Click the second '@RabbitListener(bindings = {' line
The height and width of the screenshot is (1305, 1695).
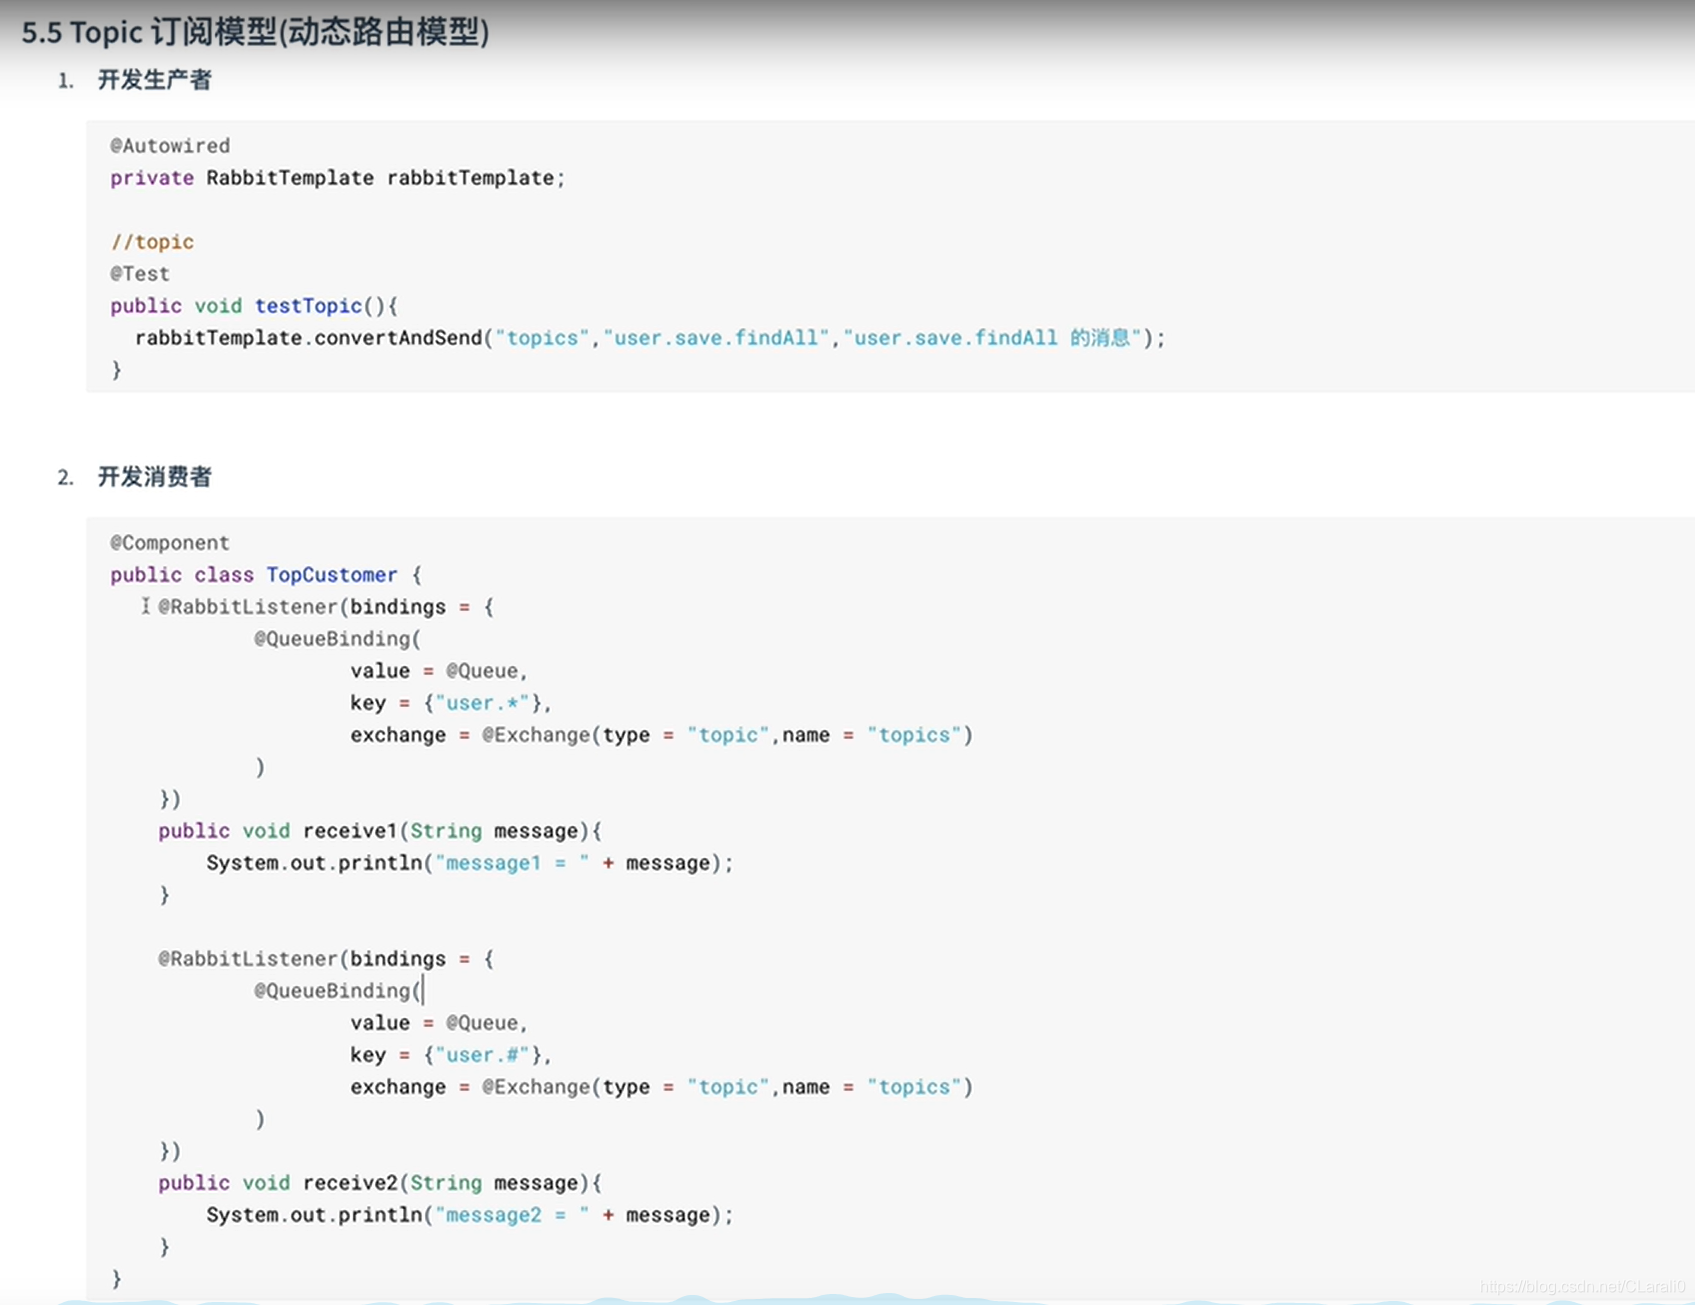pyautogui.click(x=326, y=959)
